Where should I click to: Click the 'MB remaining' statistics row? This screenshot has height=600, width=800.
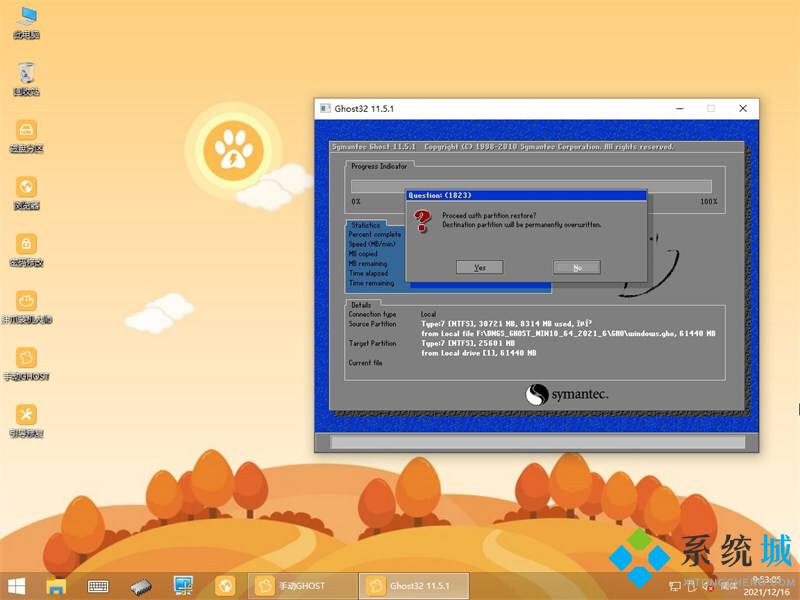click(x=368, y=263)
